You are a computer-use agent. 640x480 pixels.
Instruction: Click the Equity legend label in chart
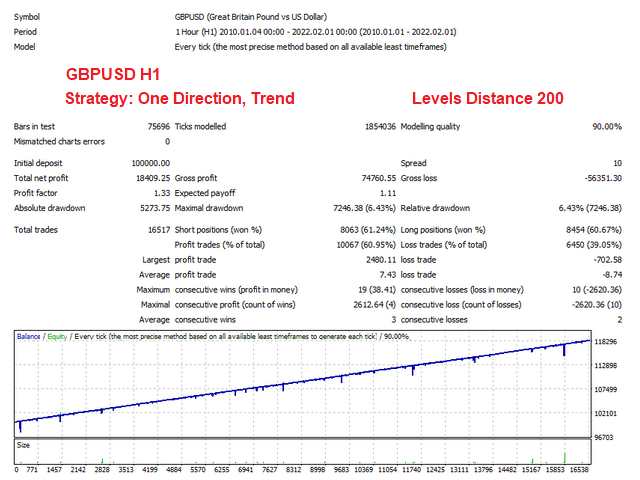coord(57,337)
